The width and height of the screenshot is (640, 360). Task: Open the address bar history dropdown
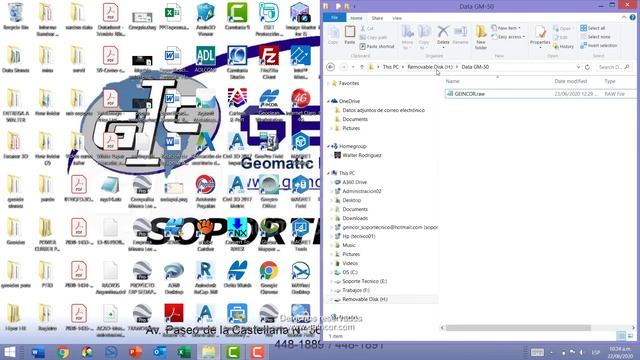(578, 67)
